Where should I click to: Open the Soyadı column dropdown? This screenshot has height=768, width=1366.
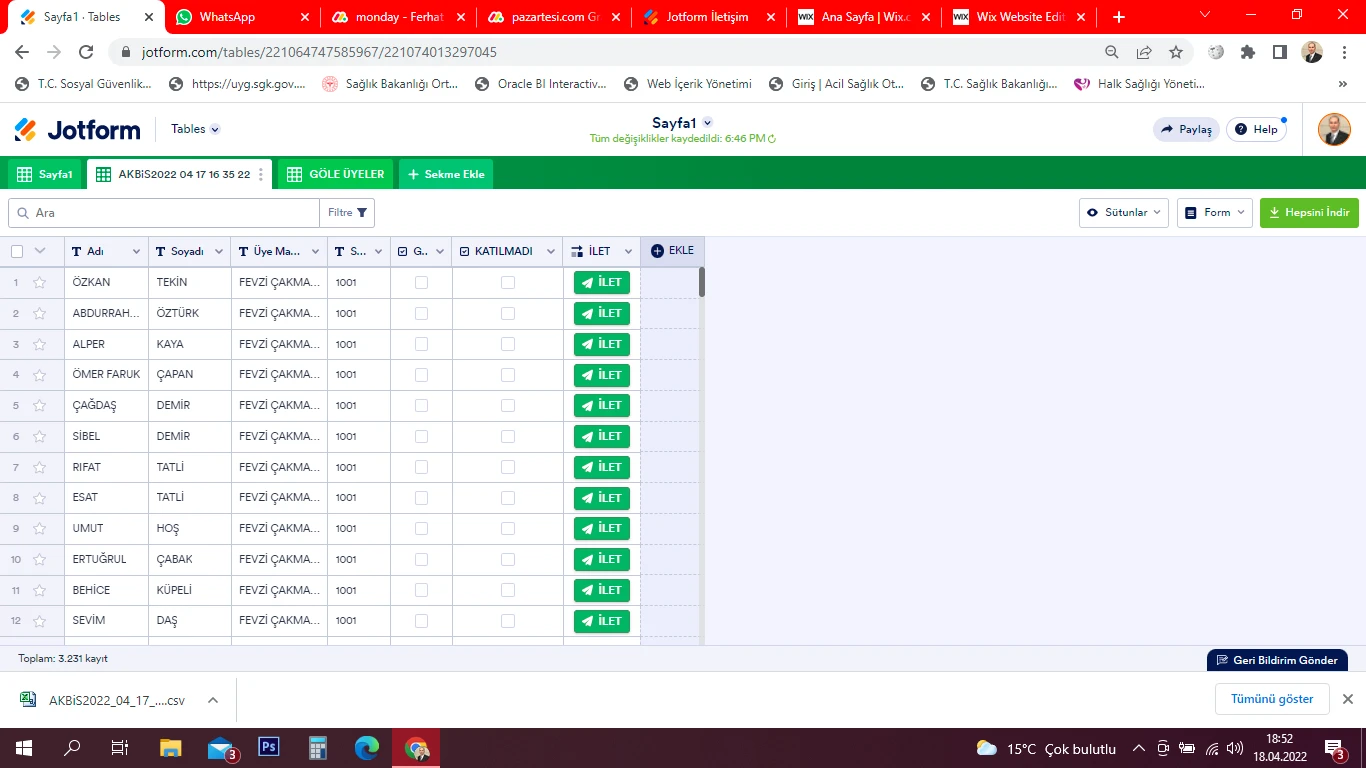coord(216,251)
